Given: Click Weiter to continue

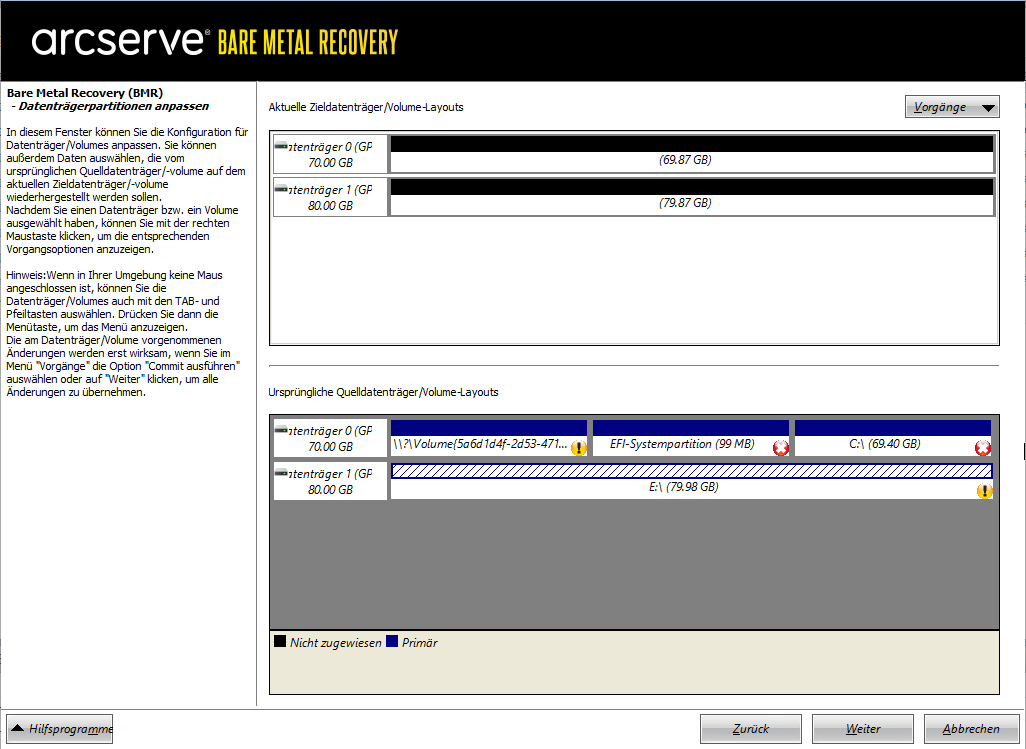Looking at the screenshot, I should click(x=862, y=729).
